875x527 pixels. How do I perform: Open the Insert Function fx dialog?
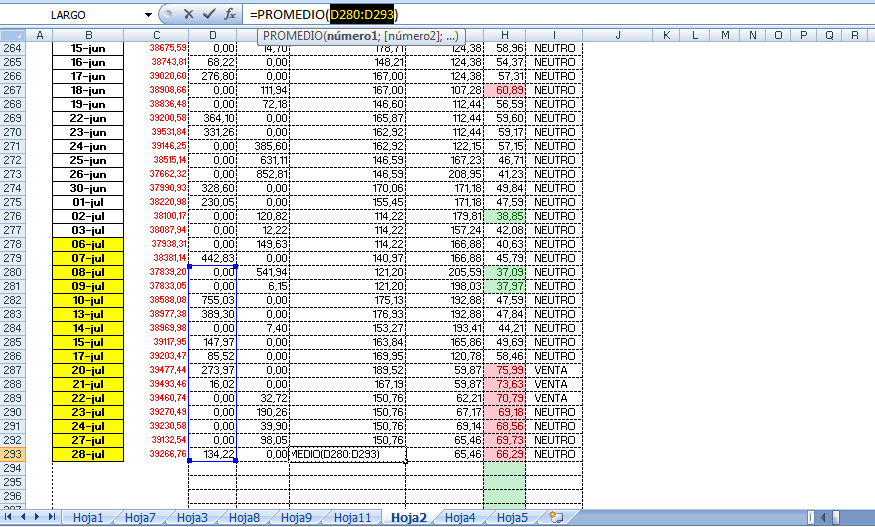coord(230,15)
